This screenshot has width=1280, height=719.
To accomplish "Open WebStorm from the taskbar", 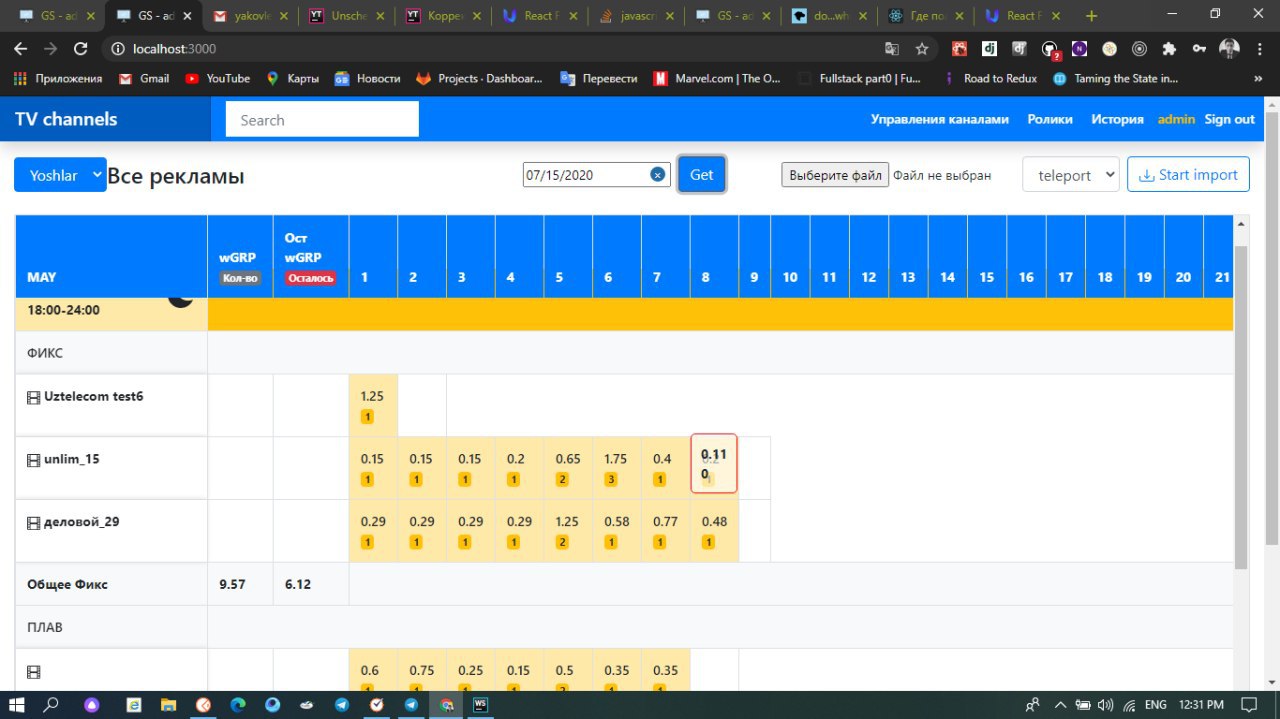I will (481, 704).
